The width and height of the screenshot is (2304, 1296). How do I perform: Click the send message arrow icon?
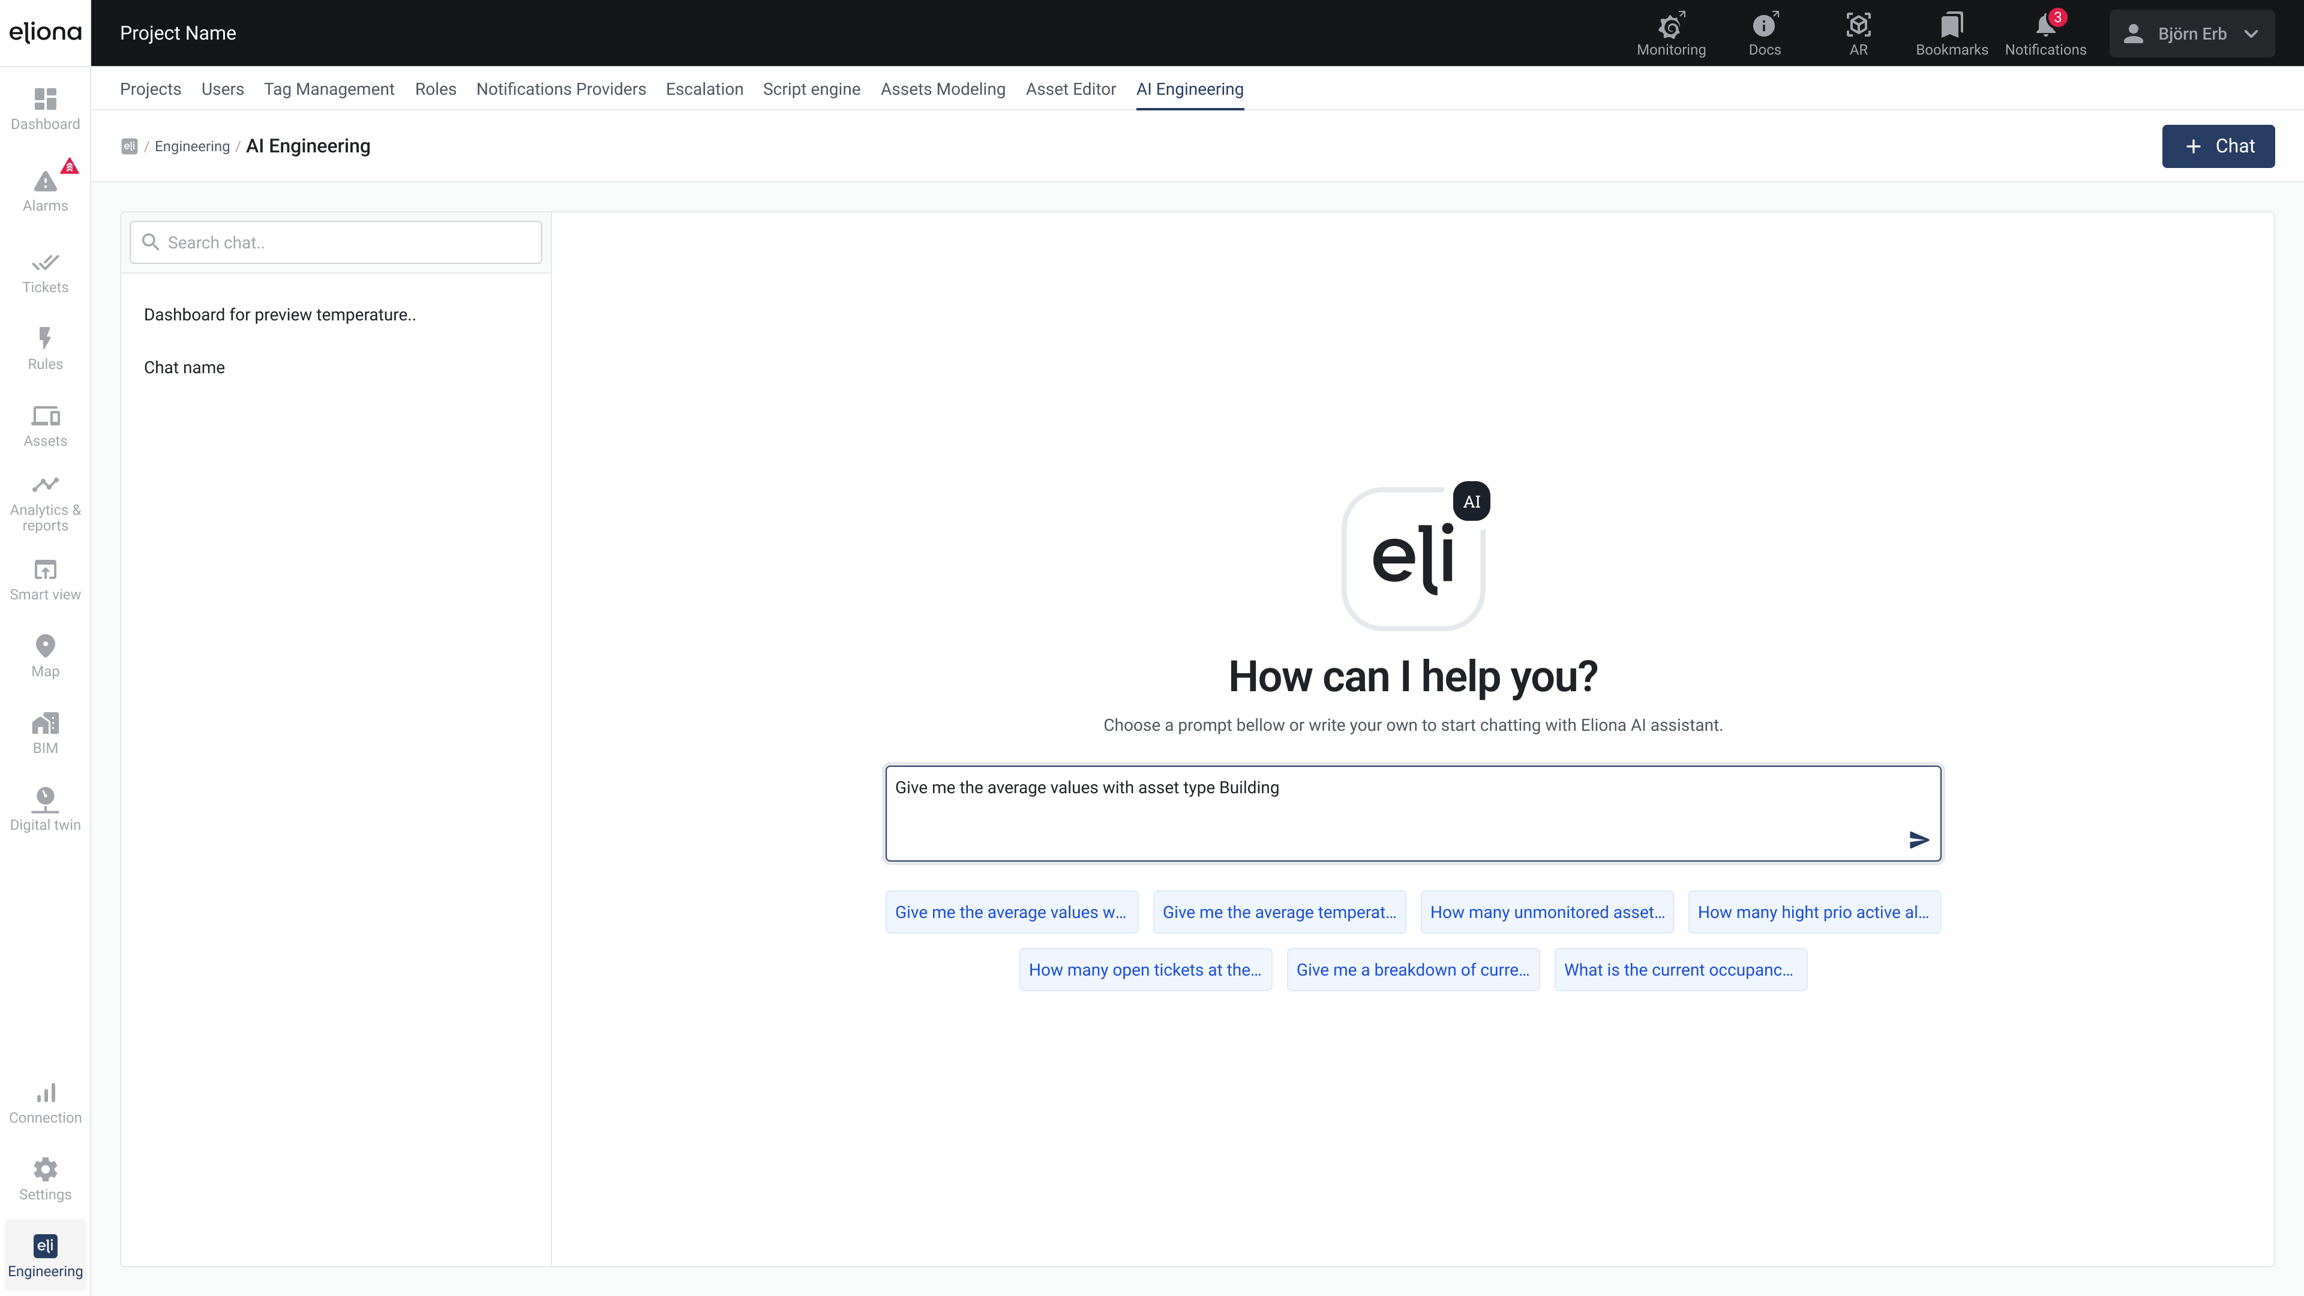(1918, 840)
